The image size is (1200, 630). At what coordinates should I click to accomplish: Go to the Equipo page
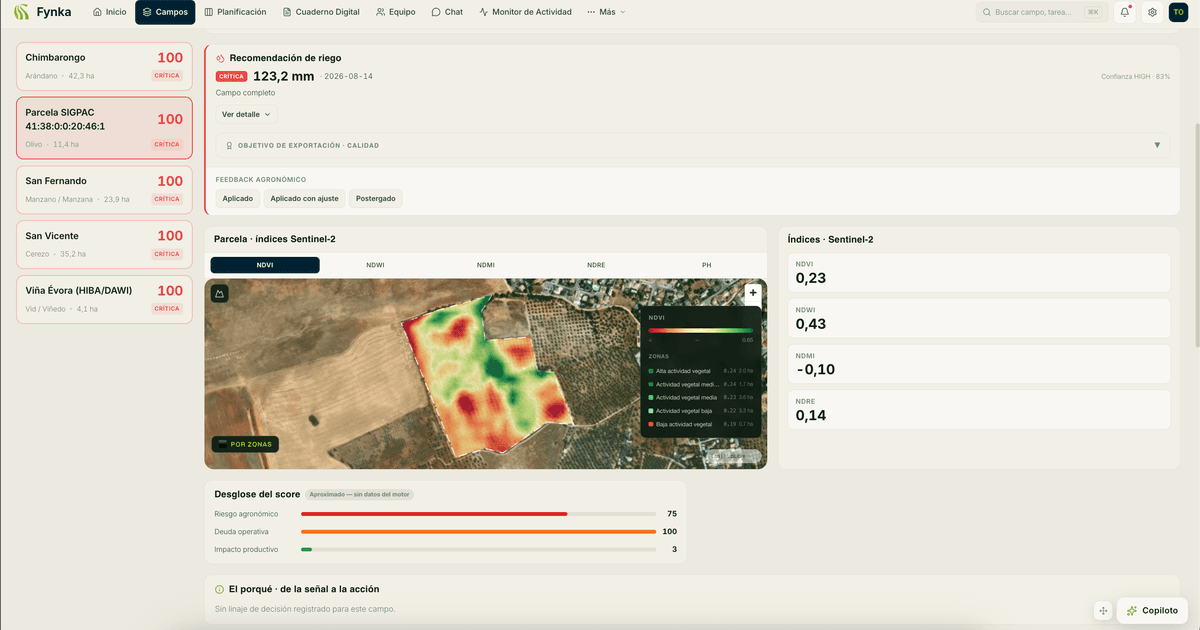click(x=395, y=12)
